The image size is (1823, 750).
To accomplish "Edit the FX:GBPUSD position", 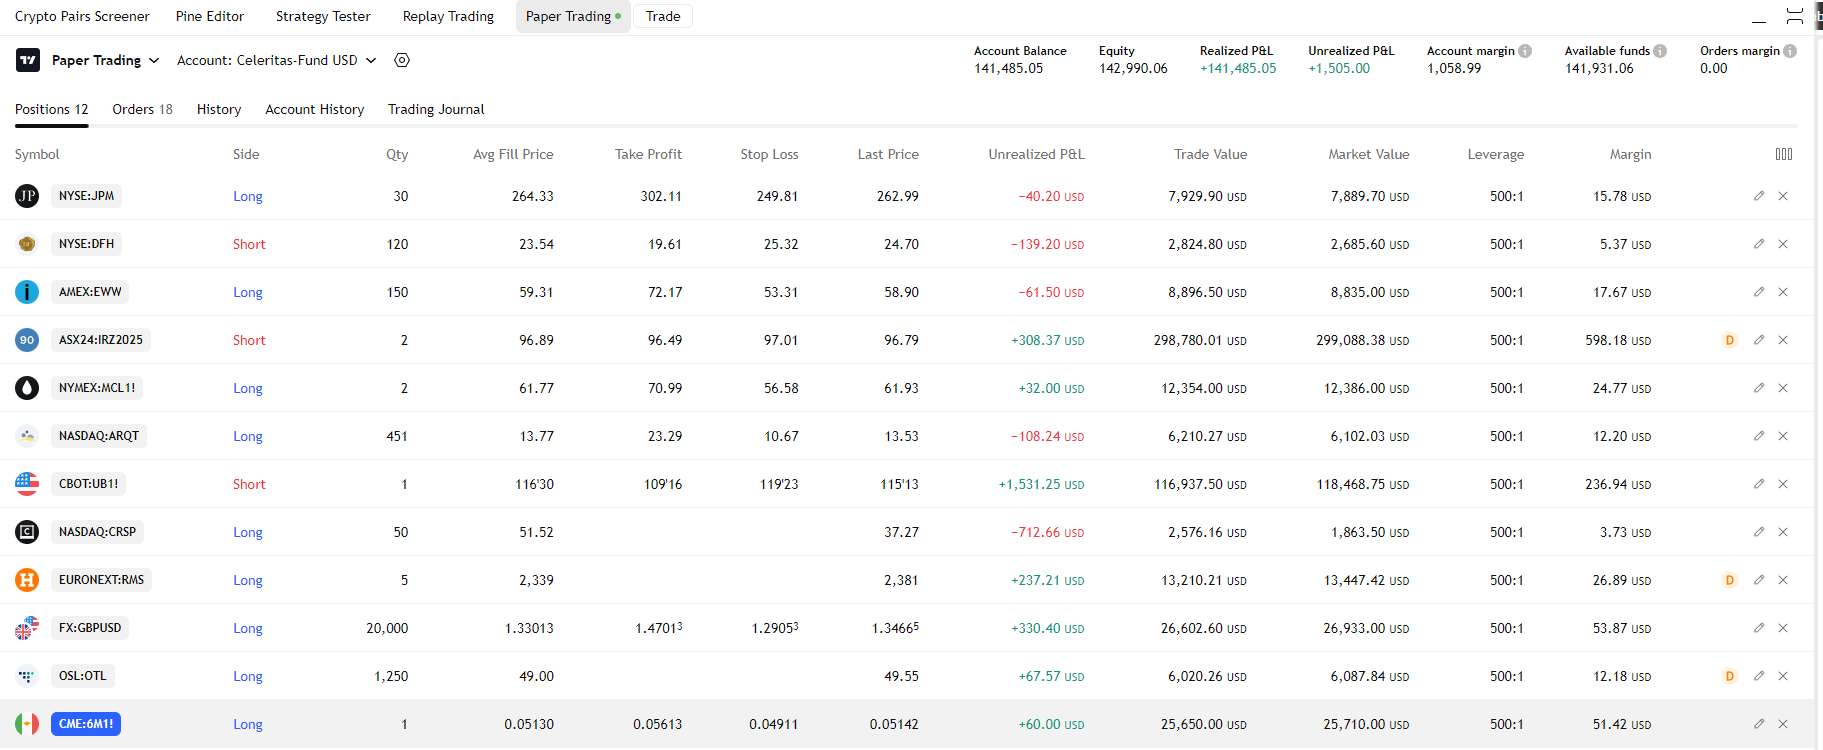I will (x=1759, y=628).
